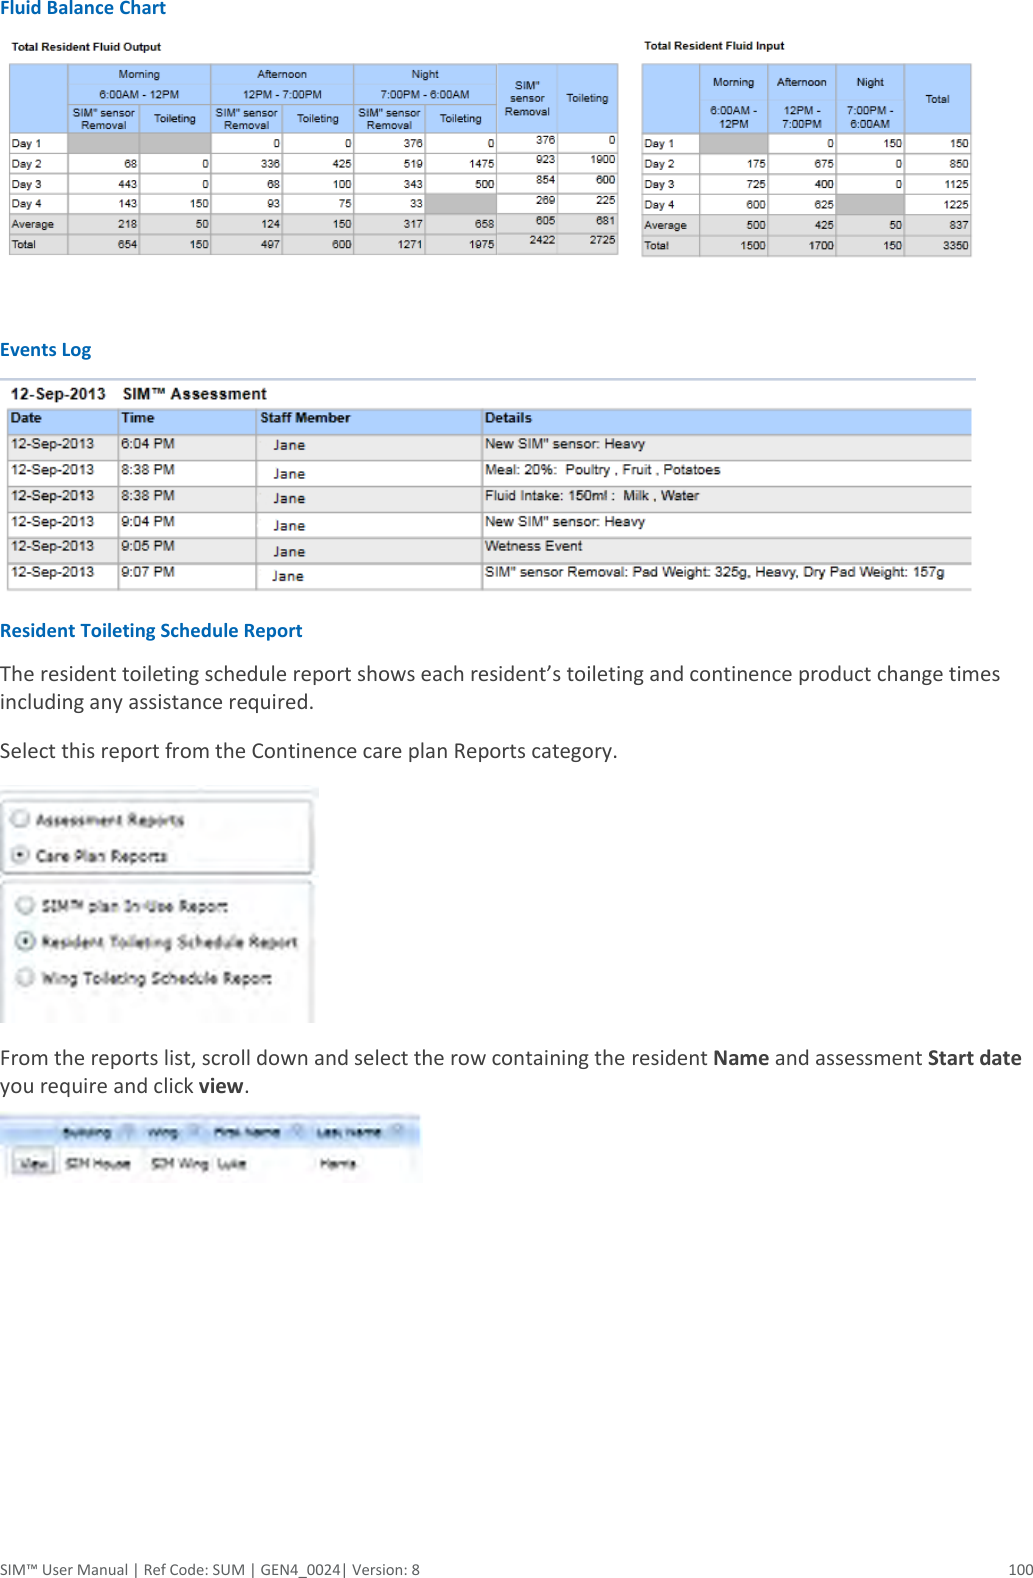Click the '1975' night Toileting total
Image resolution: width=1033 pixels, height=1578 pixels.
pyautogui.click(x=481, y=244)
